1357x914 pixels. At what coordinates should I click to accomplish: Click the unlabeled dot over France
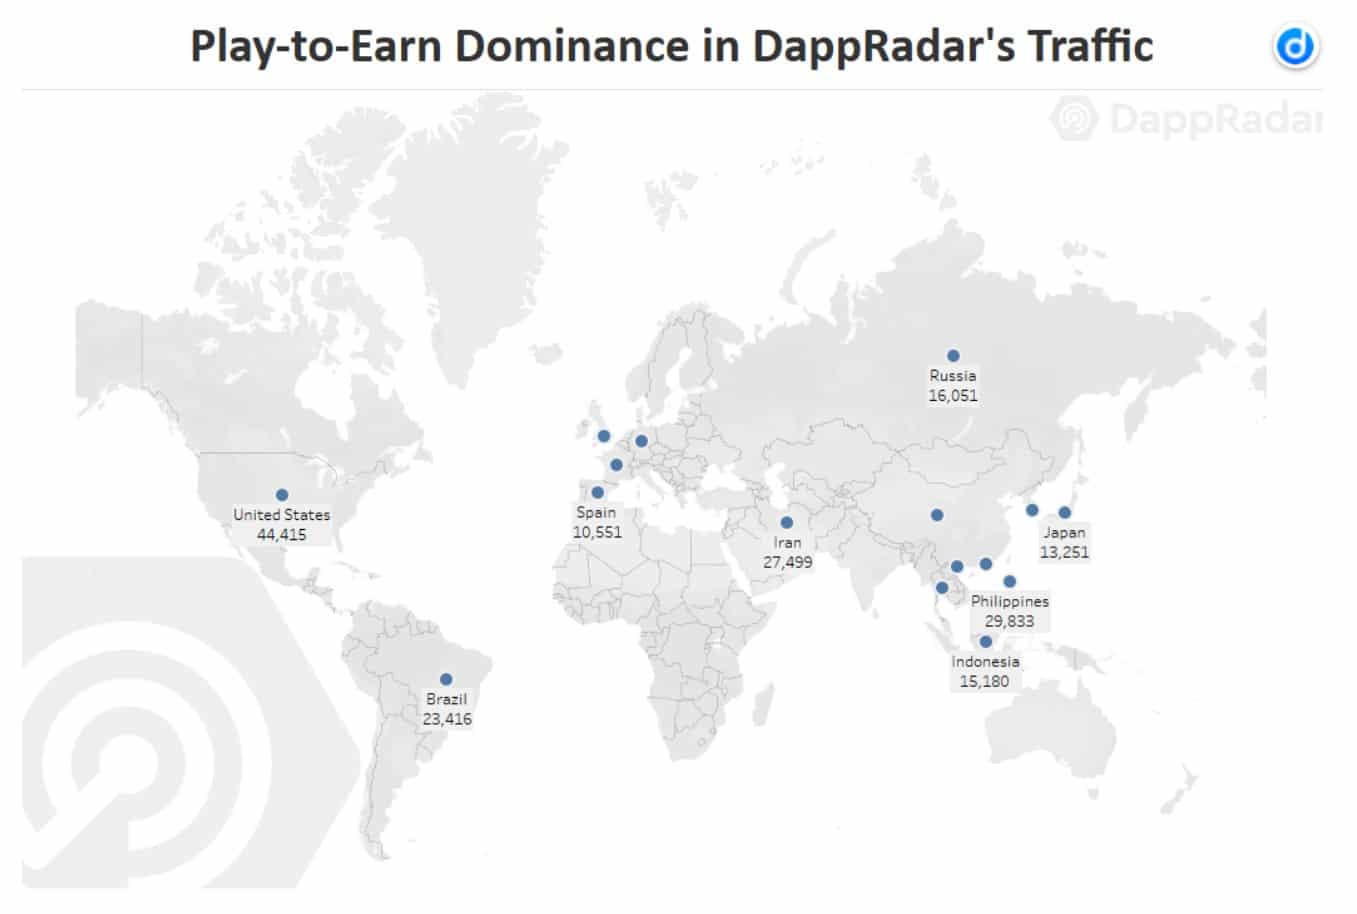pyautogui.click(x=616, y=465)
